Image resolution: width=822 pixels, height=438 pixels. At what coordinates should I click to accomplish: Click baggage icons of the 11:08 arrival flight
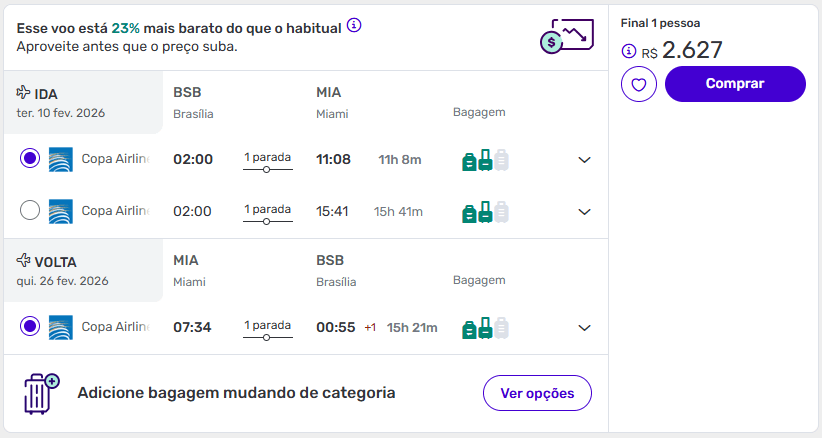pyautogui.click(x=485, y=160)
